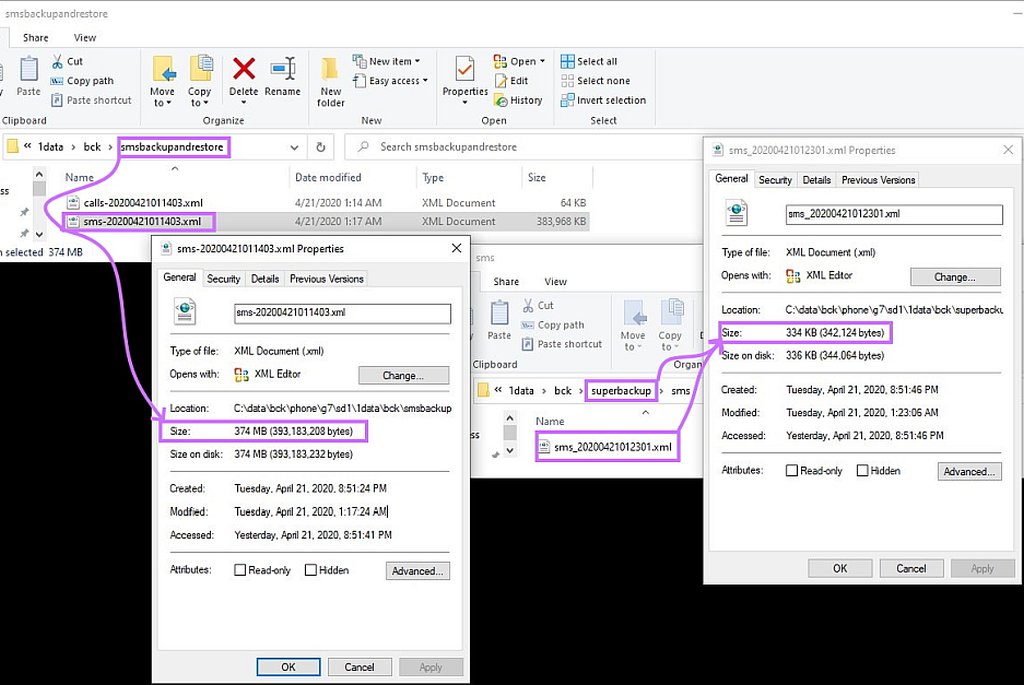Create a New folder
1024x685 pixels.
330,82
